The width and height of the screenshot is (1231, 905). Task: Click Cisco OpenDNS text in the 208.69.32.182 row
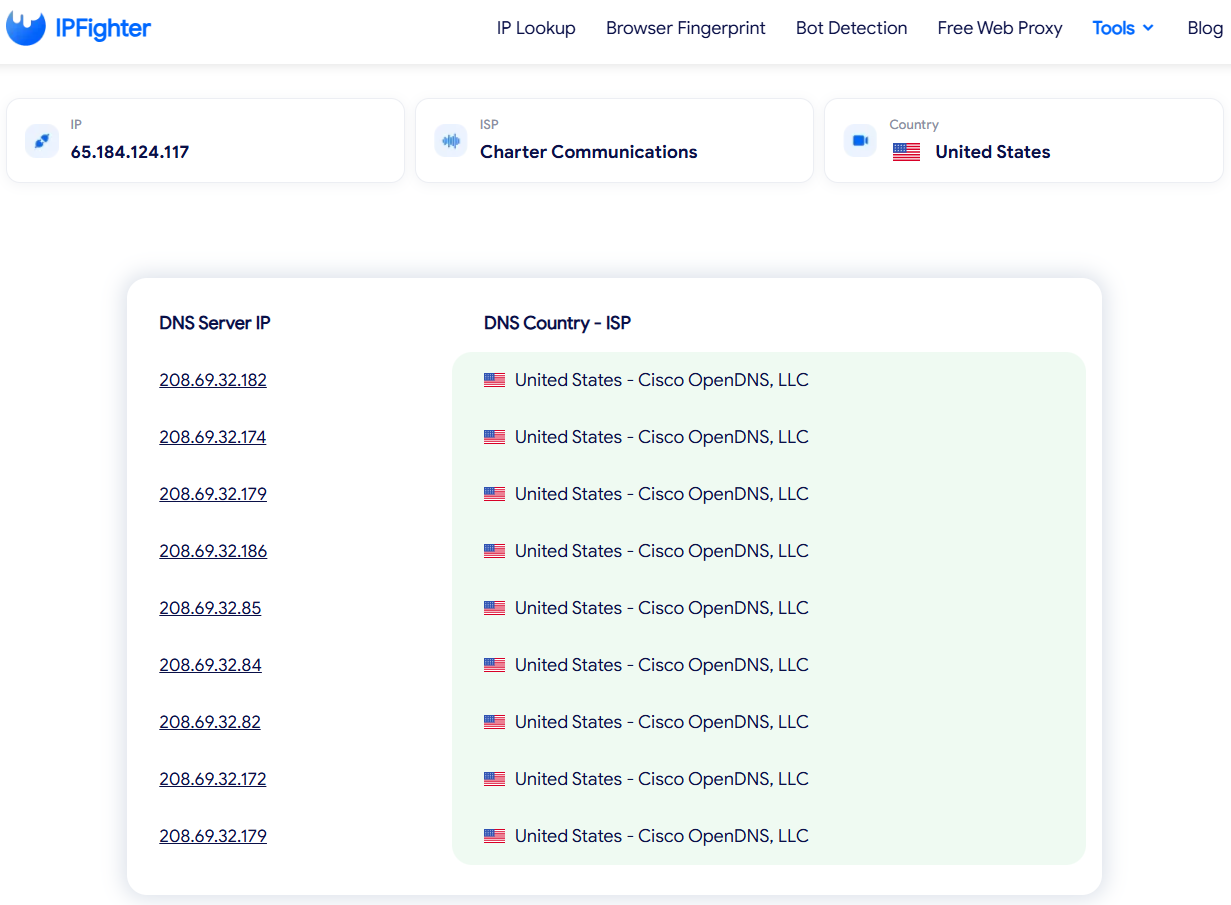click(723, 380)
